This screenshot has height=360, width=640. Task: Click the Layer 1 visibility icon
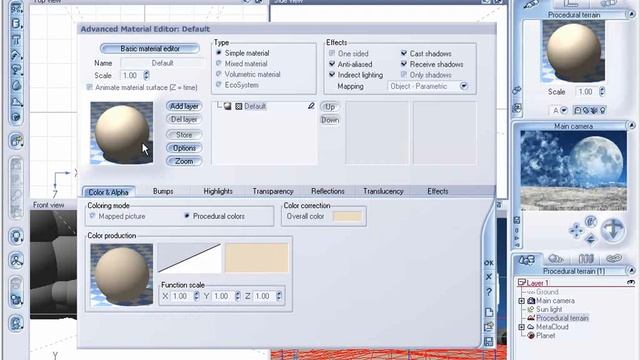pos(631,282)
